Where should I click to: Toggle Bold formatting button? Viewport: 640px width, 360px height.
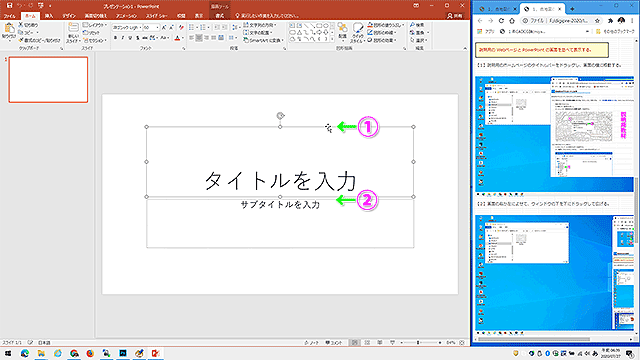point(116,38)
